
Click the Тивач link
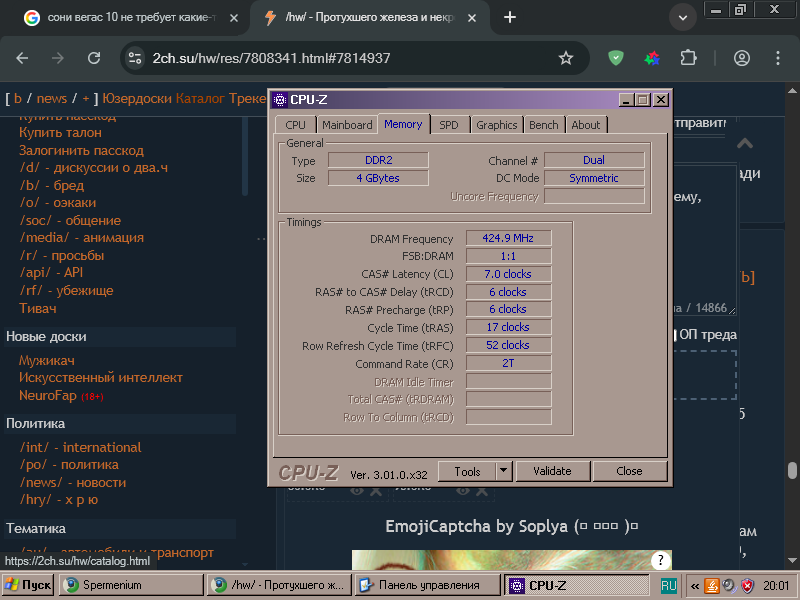pos(38,308)
